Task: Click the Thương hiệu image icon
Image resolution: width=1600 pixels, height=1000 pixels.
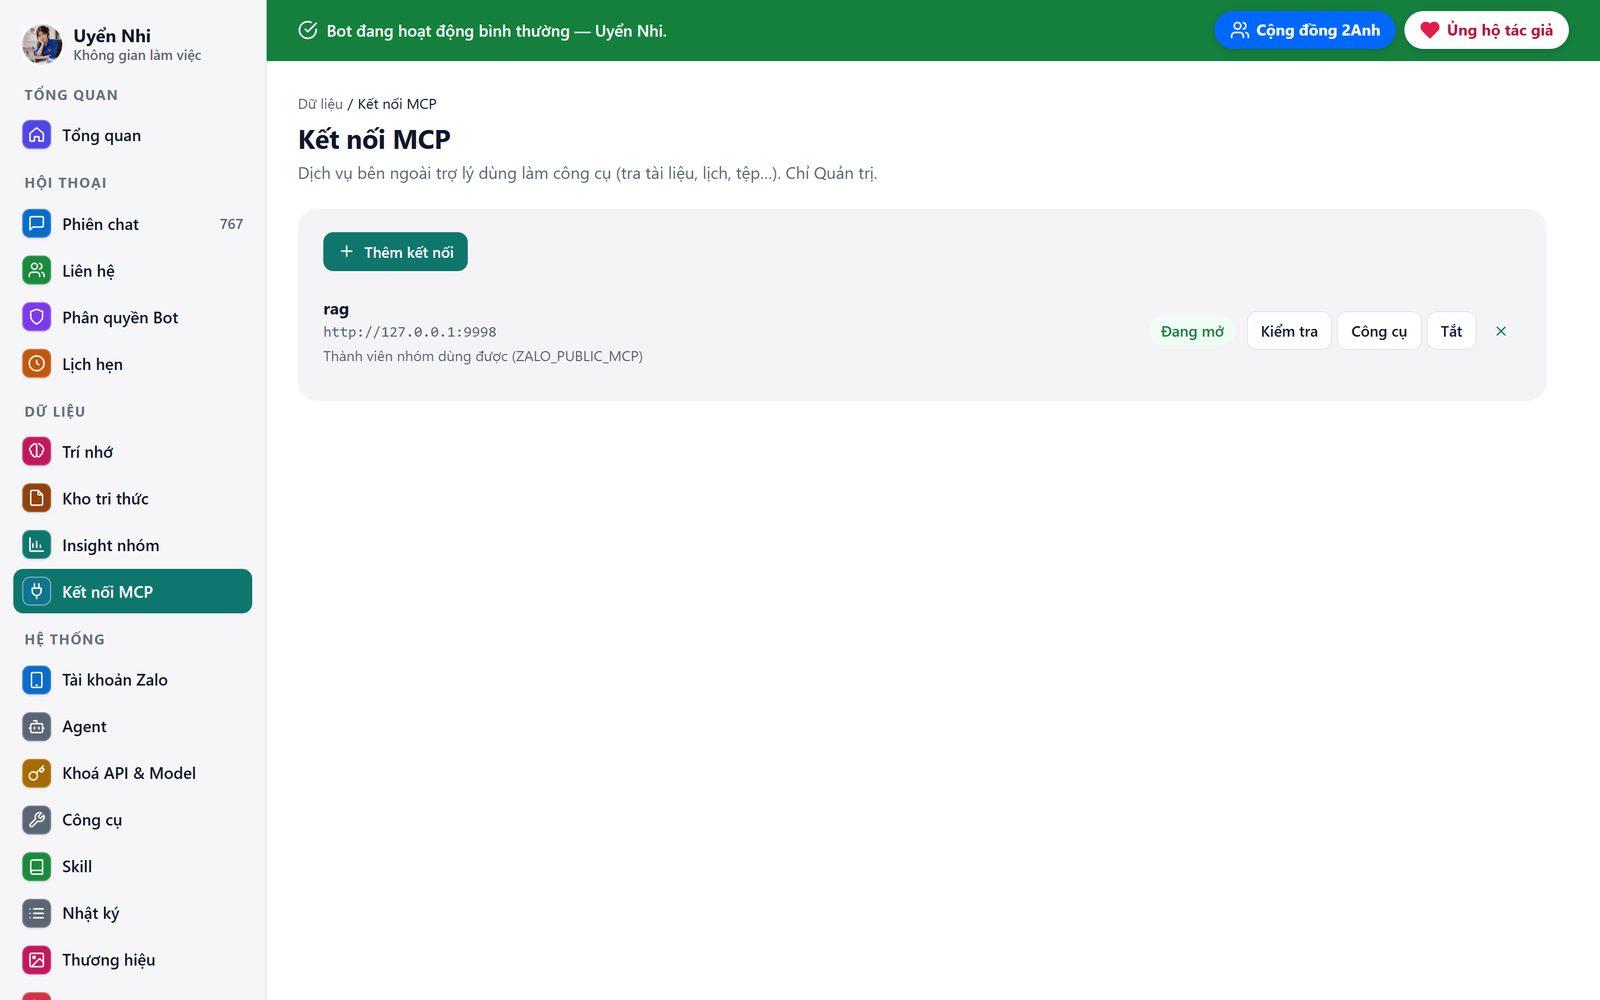Action: (37, 960)
